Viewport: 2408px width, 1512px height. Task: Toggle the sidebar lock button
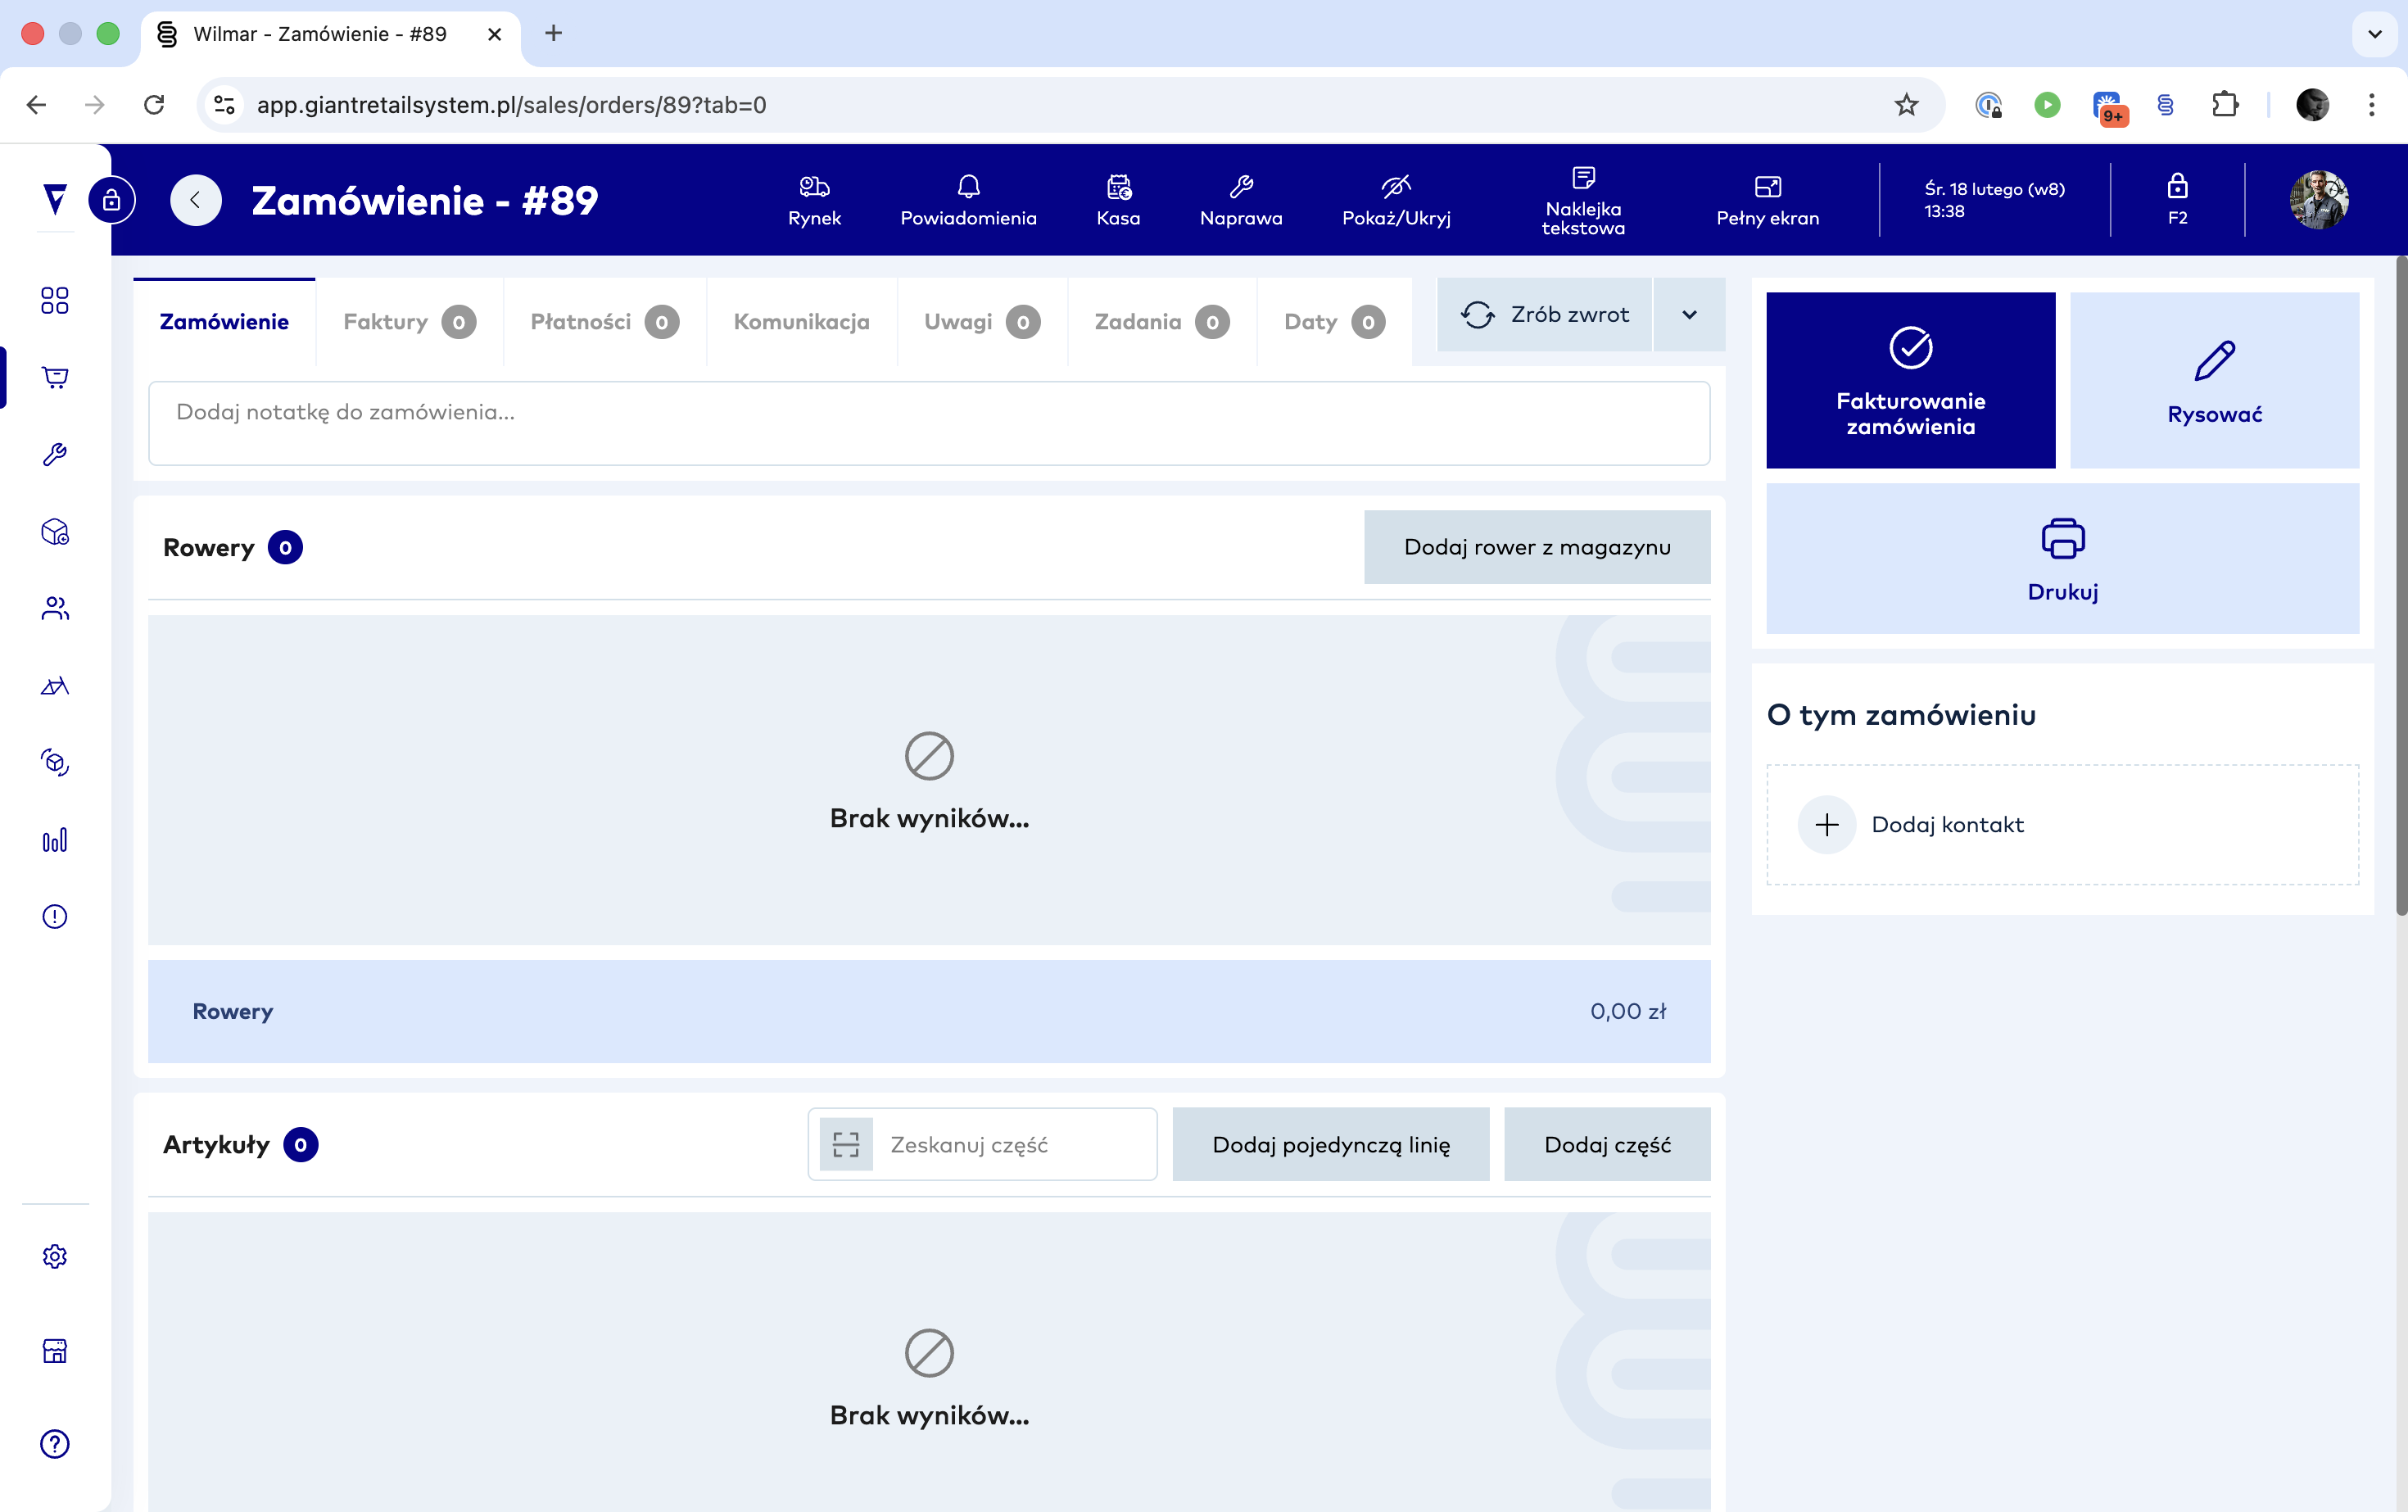[x=112, y=200]
